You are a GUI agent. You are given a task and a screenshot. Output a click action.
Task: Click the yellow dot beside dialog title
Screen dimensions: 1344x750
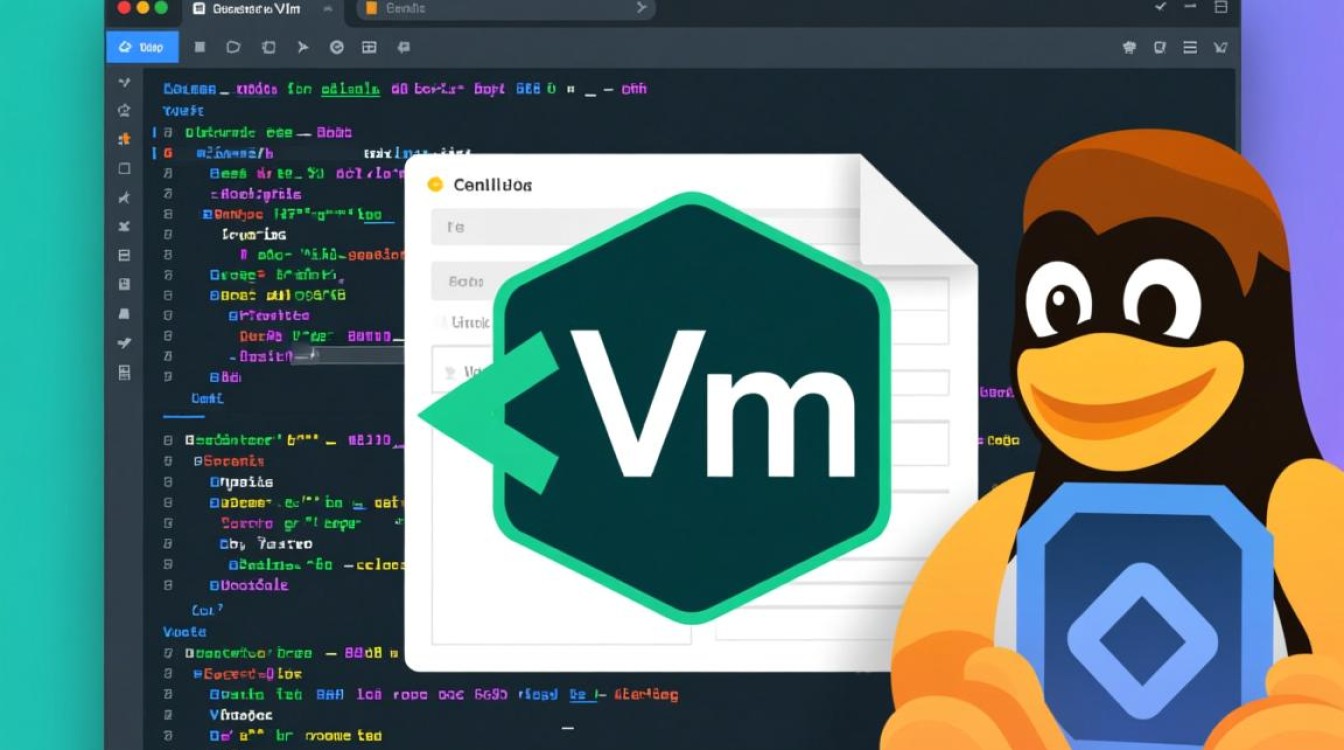(434, 185)
